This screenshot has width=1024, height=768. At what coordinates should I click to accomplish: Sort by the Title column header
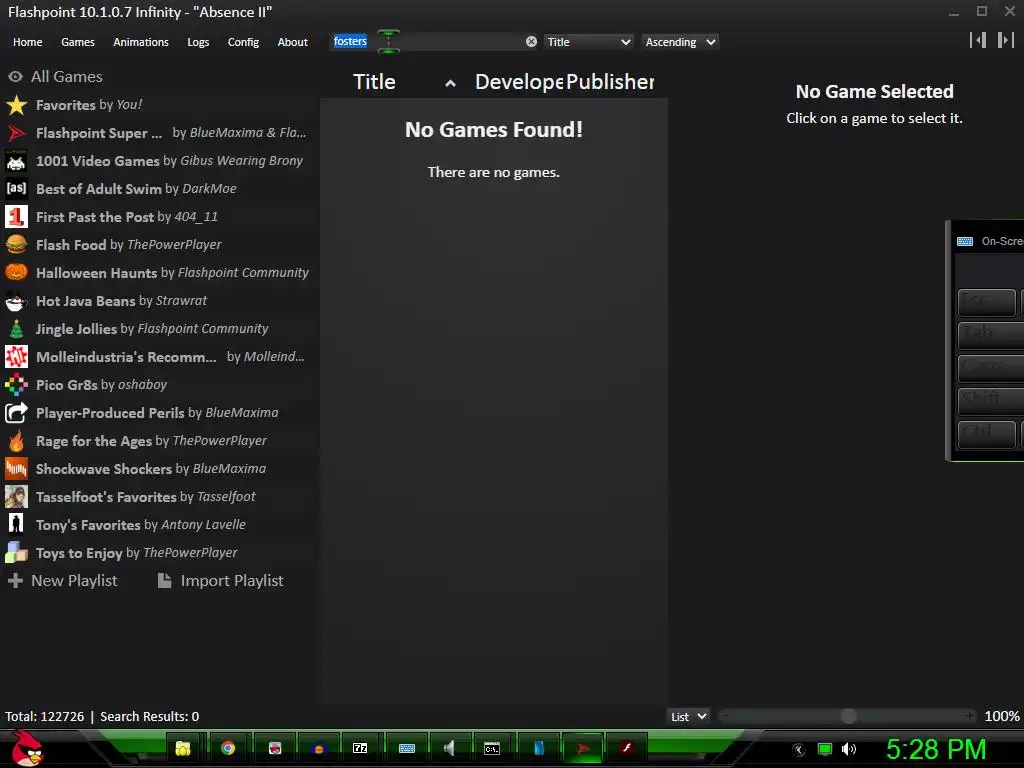coord(374,82)
